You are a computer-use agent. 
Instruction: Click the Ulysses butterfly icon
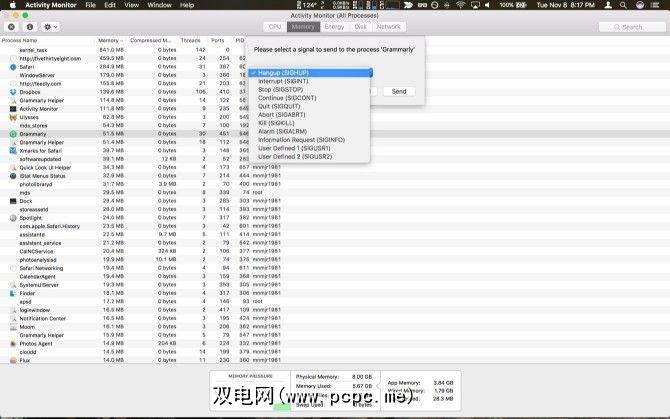click(12, 116)
